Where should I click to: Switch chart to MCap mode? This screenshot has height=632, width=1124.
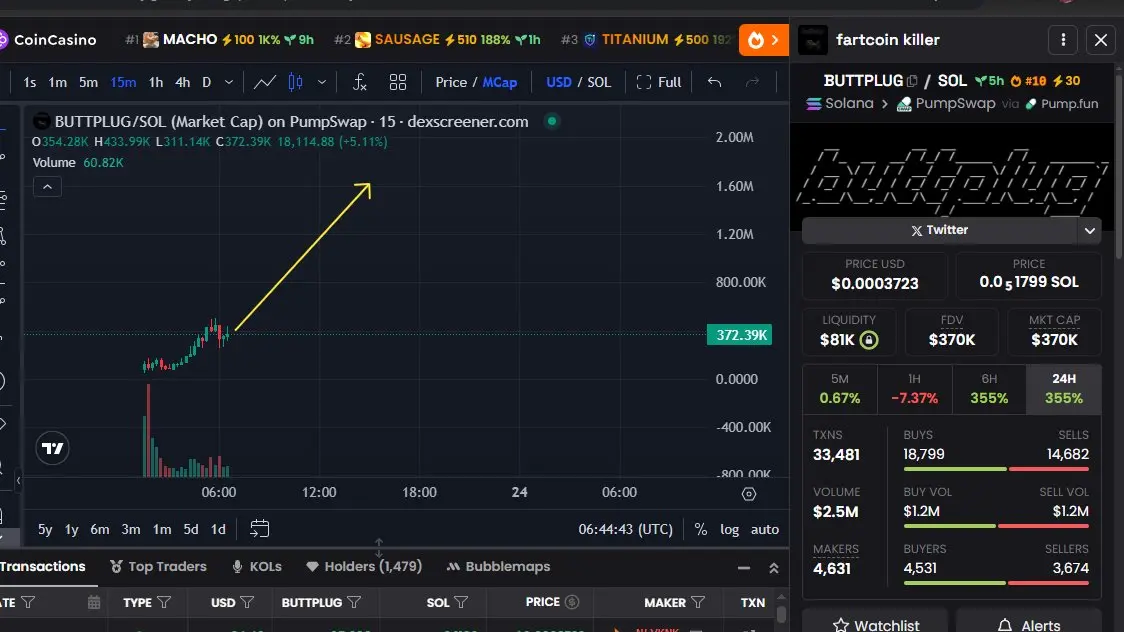point(500,82)
